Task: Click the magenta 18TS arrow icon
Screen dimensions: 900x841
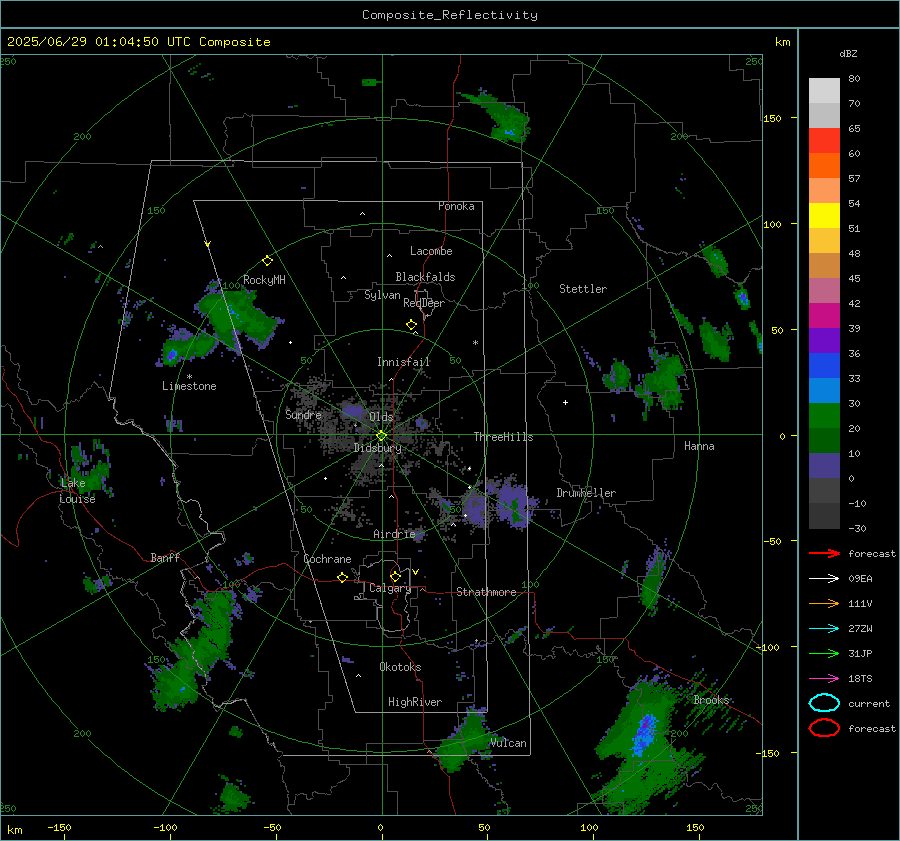Action: click(x=824, y=679)
